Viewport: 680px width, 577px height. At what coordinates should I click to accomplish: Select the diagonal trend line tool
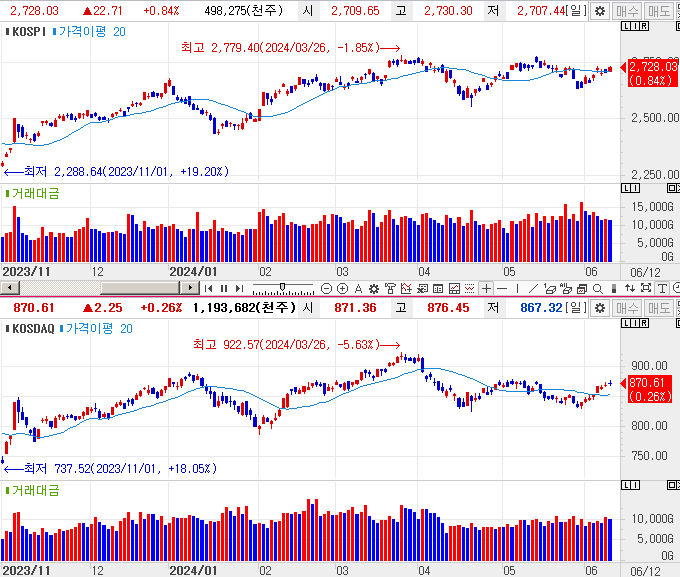click(x=533, y=288)
